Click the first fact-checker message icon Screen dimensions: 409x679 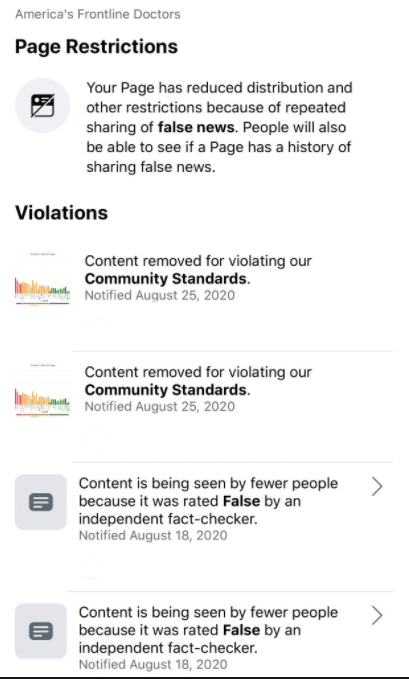coord(41,502)
